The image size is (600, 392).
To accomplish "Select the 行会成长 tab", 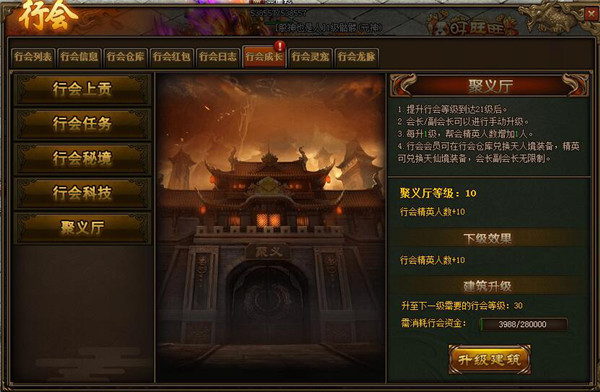I will (264, 57).
